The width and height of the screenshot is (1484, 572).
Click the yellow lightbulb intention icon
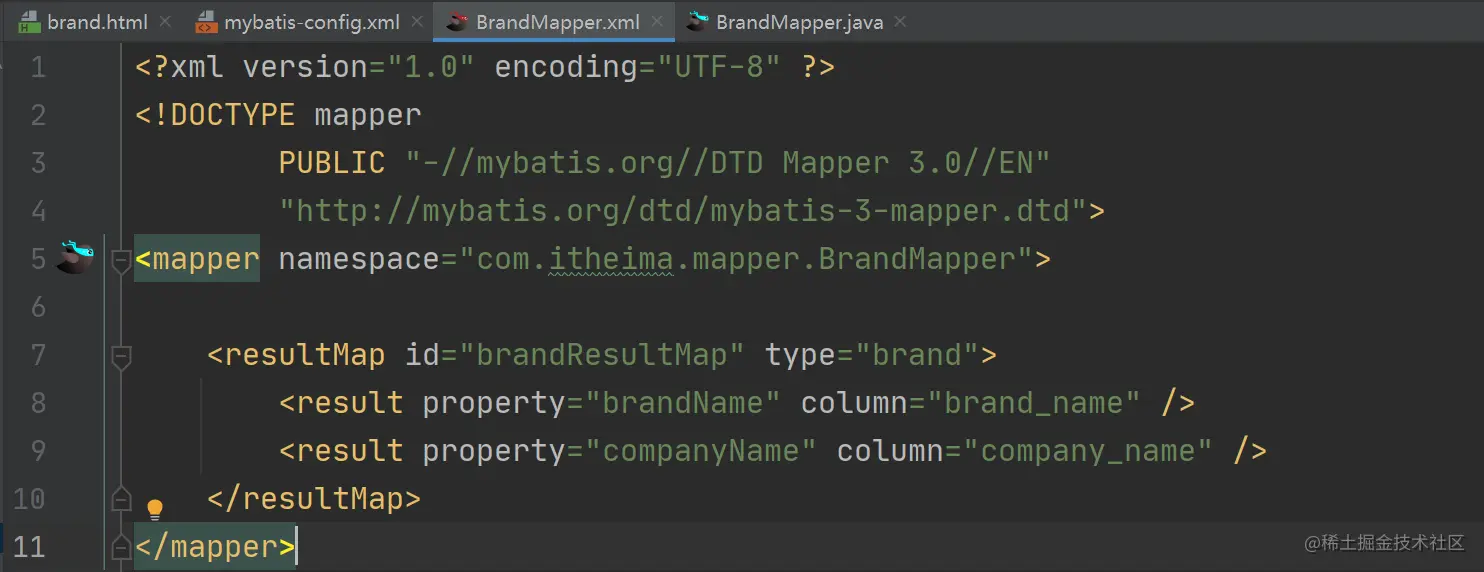pos(155,510)
